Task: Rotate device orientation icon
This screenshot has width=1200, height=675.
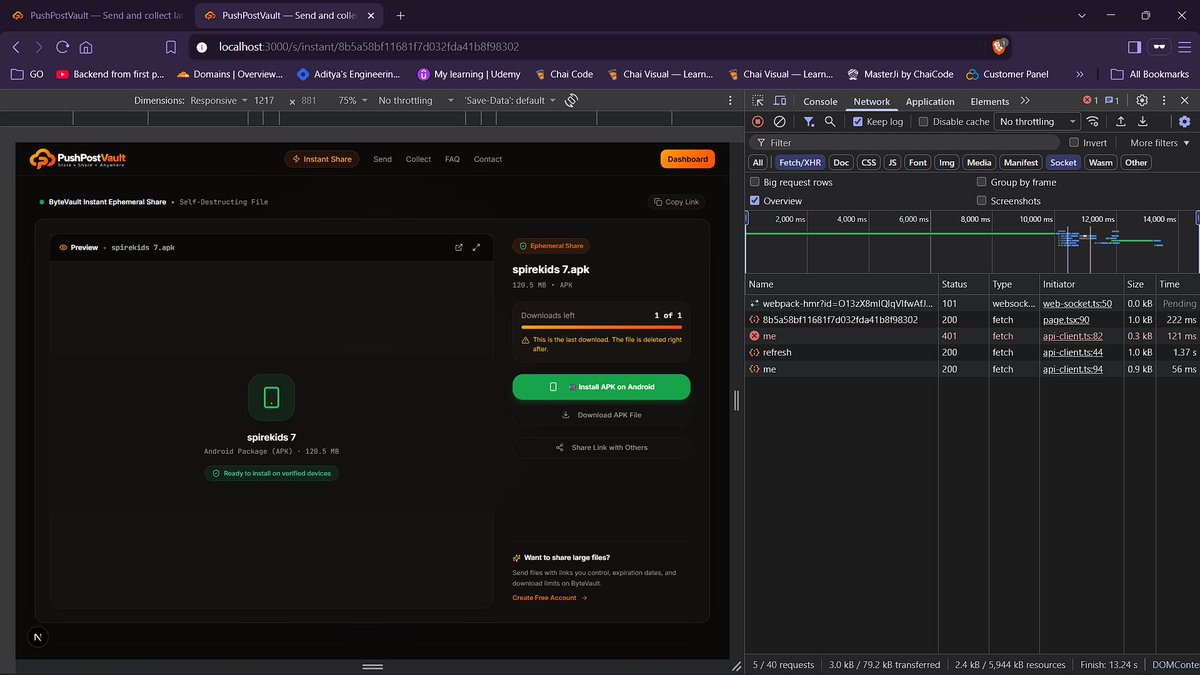Action: pyautogui.click(x=571, y=101)
